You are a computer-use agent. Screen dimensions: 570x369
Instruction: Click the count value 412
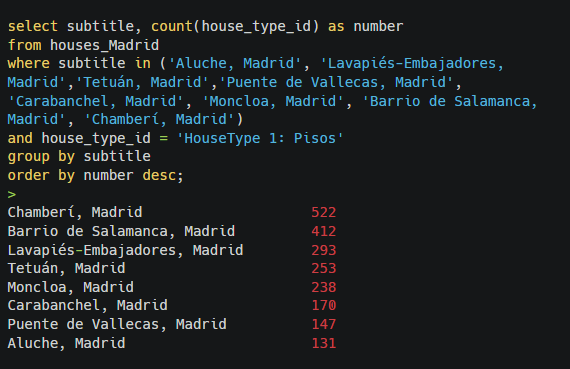pyautogui.click(x=324, y=231)
